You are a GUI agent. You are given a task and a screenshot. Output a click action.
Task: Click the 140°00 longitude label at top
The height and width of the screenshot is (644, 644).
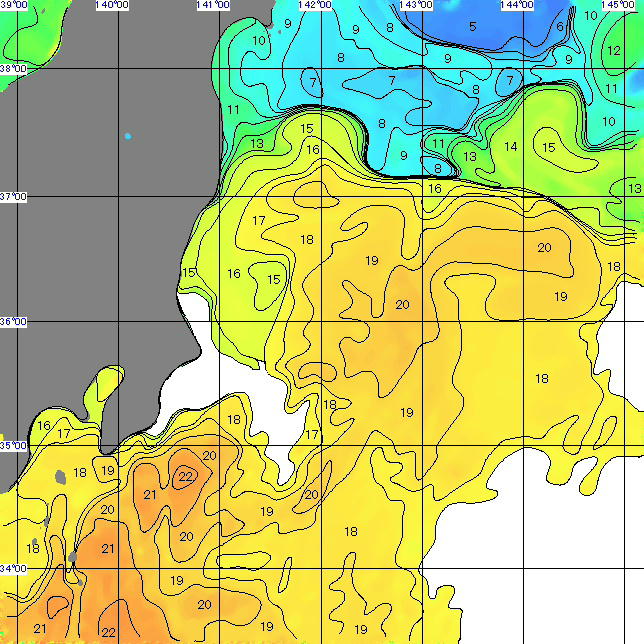tap(111, 5)
